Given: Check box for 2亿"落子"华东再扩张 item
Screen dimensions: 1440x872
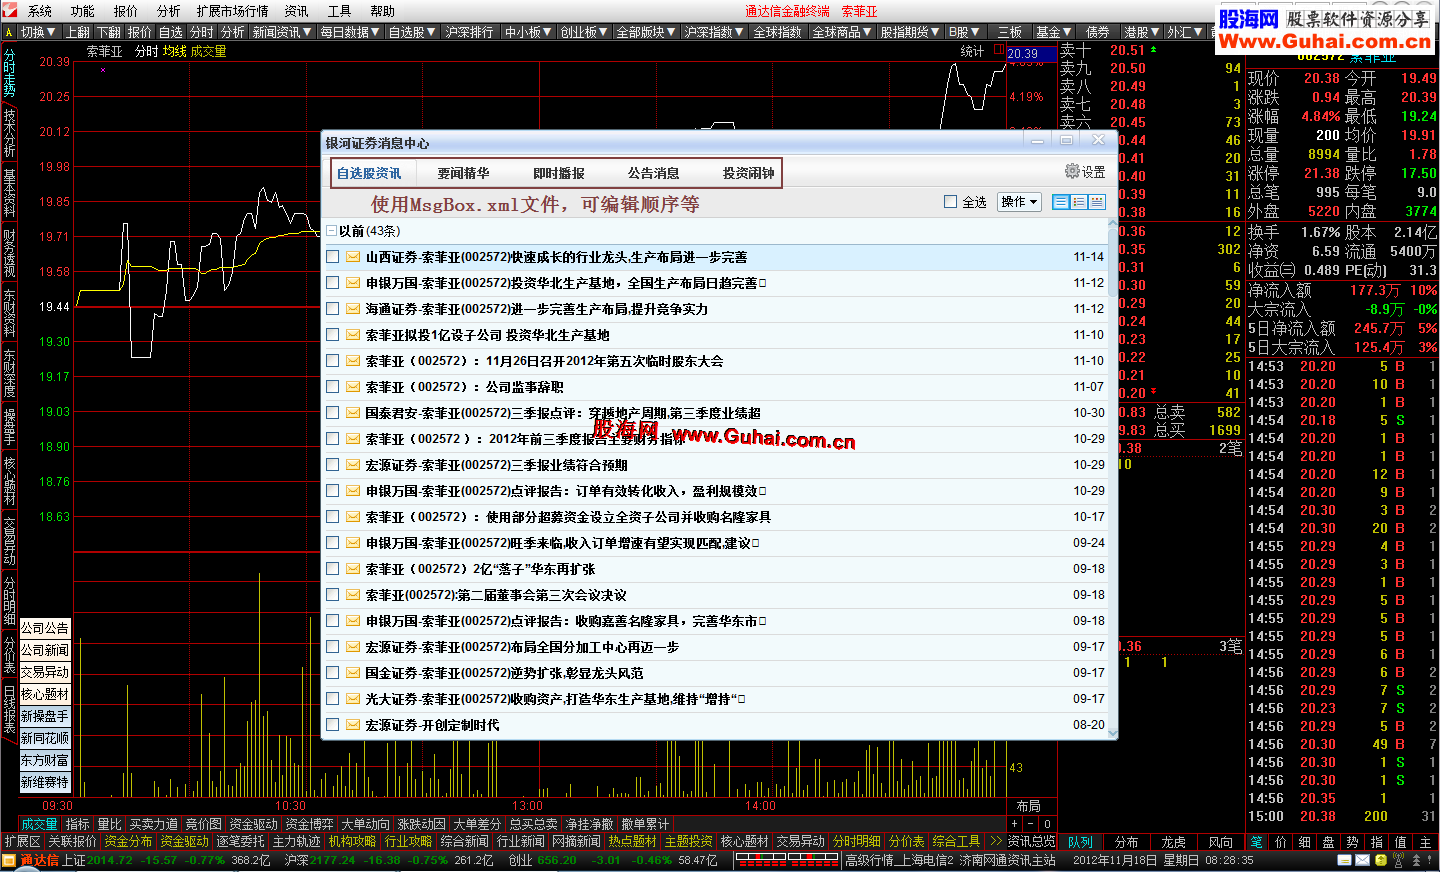Looking at the screenshot, I should (332, 569).
